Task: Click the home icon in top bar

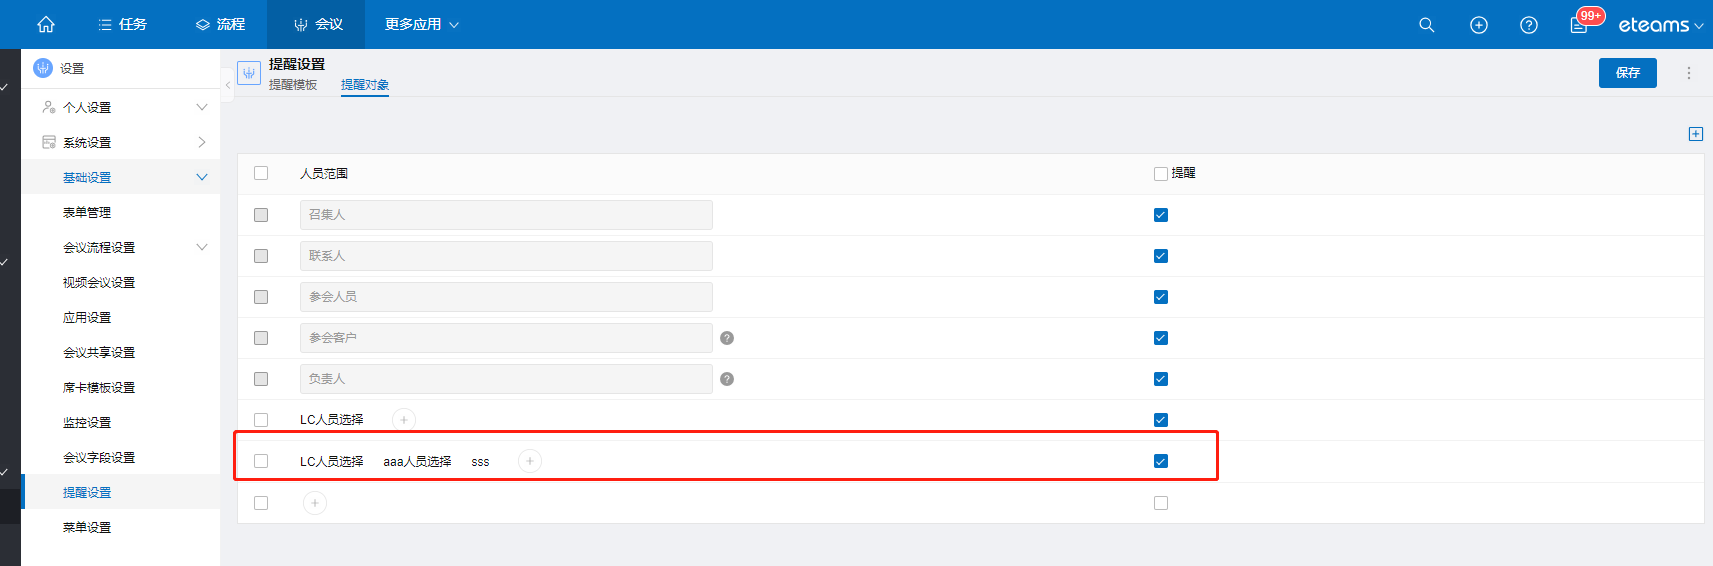Action: point(46,24)
